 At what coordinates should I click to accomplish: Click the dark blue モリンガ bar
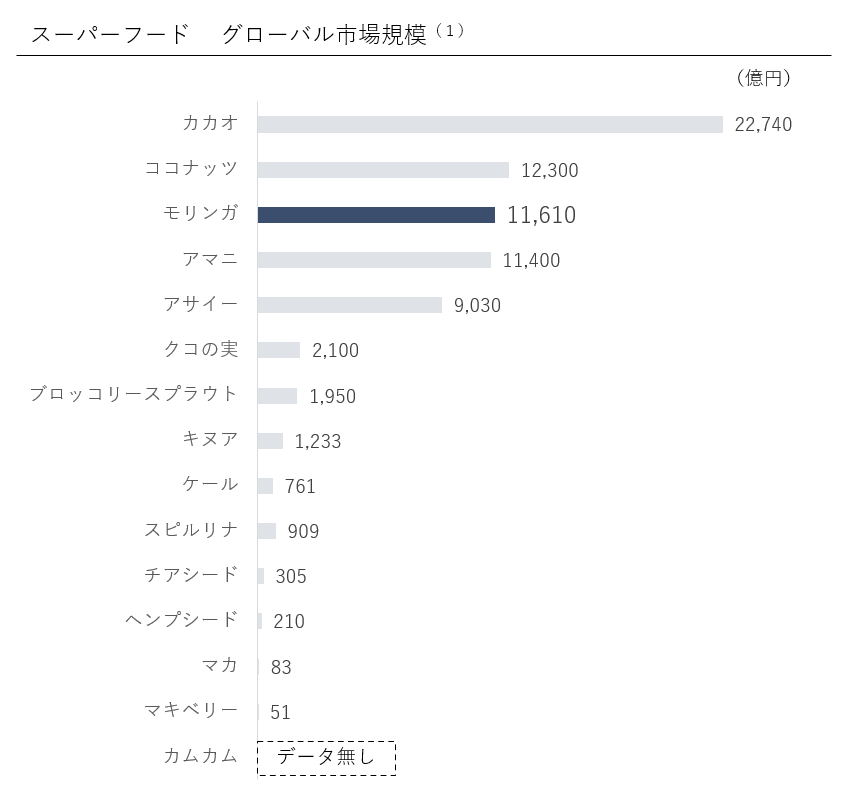click(x=376, y=215)
